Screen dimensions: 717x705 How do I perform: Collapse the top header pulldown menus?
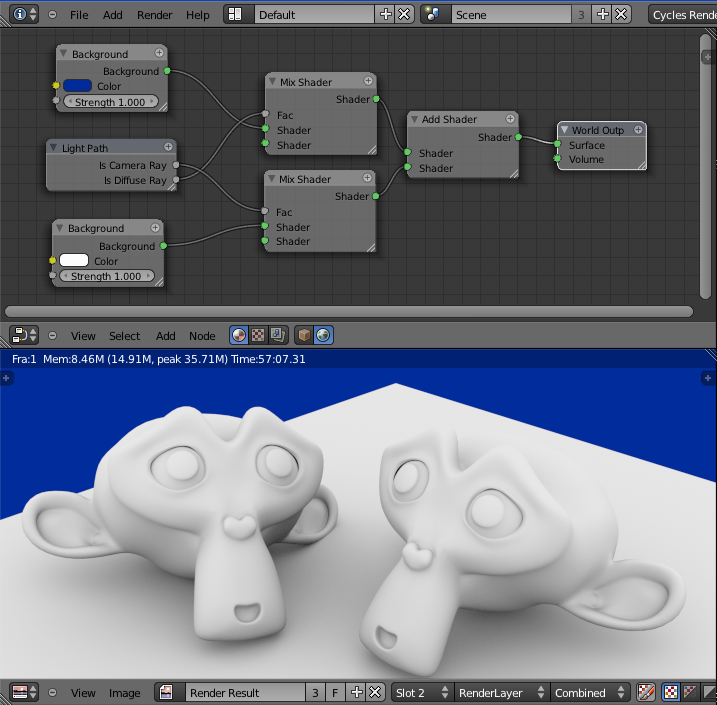click(x=53, y=15)
